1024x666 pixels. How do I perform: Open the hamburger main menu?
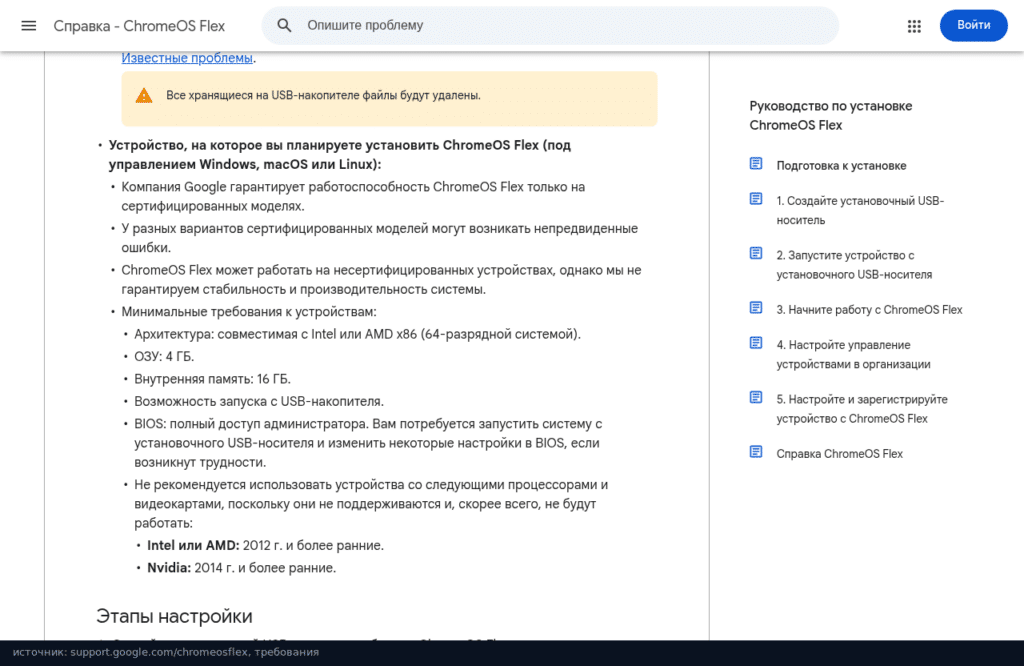tap(29, 25)
